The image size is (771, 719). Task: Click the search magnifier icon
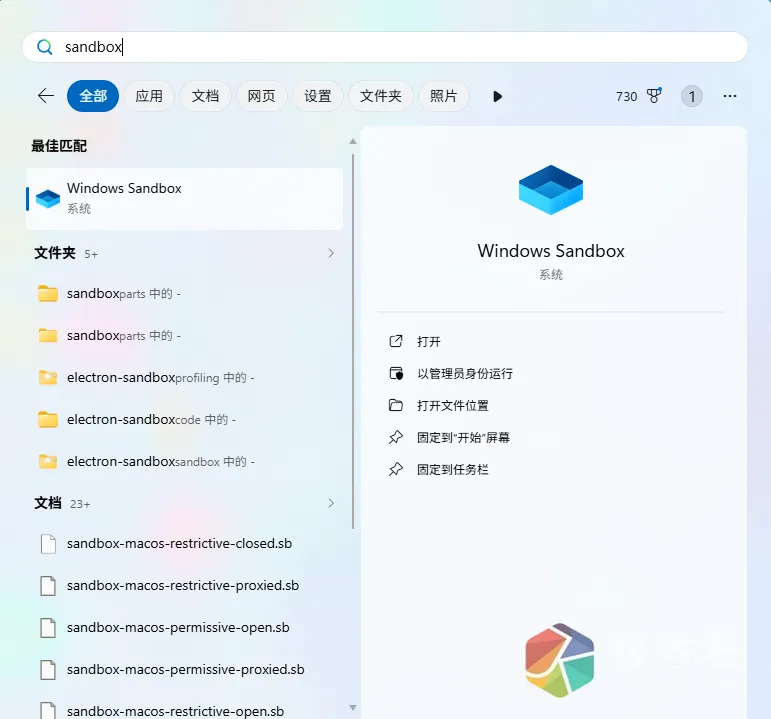(x=44, y=47)
